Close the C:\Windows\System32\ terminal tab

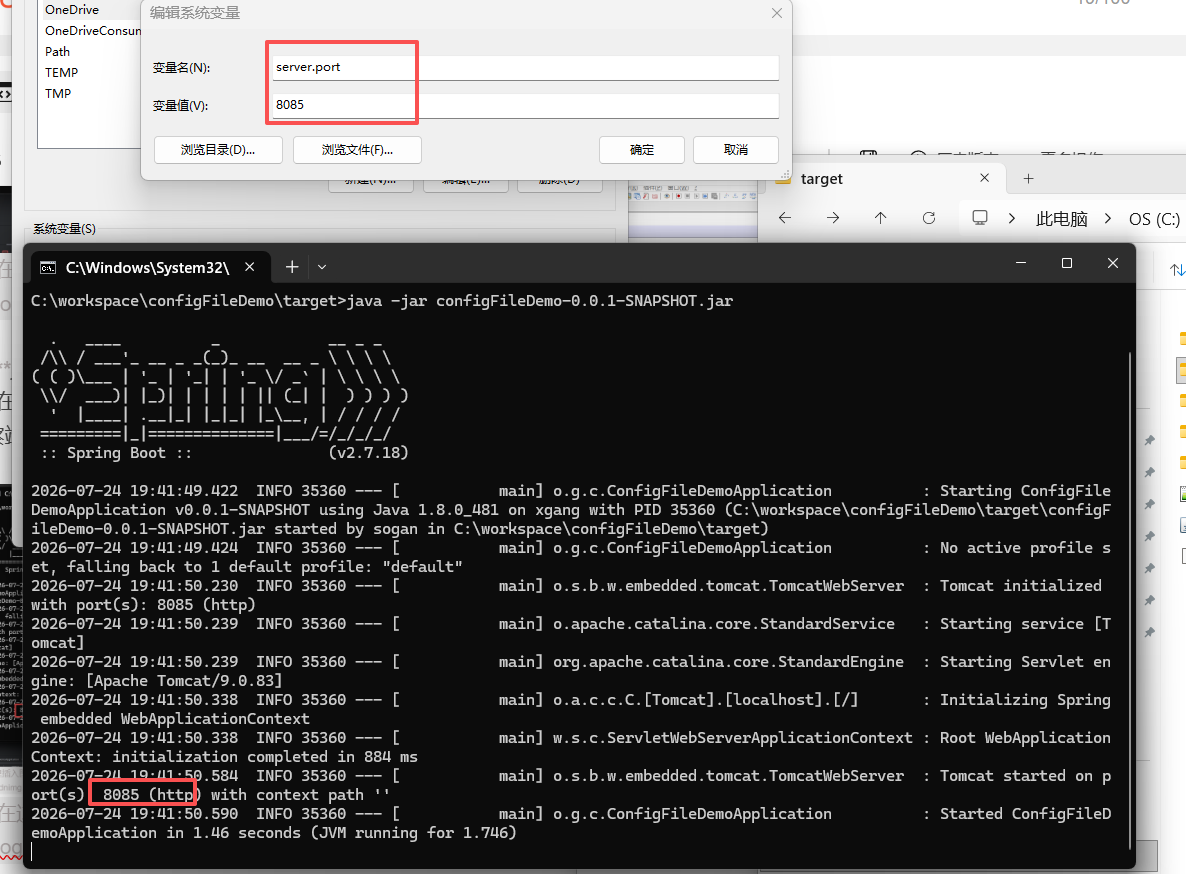coord(250,267)
